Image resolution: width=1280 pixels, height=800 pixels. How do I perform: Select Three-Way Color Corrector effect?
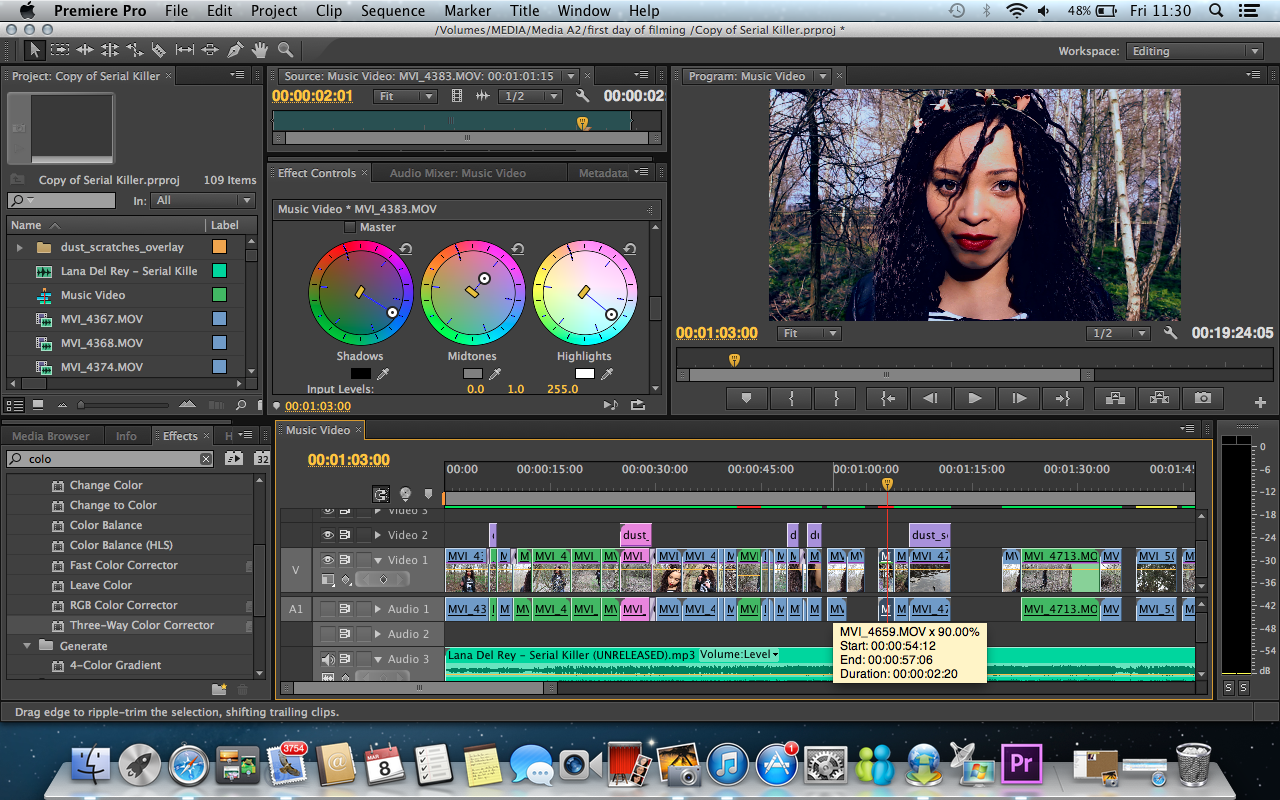[x=142, y=625]
